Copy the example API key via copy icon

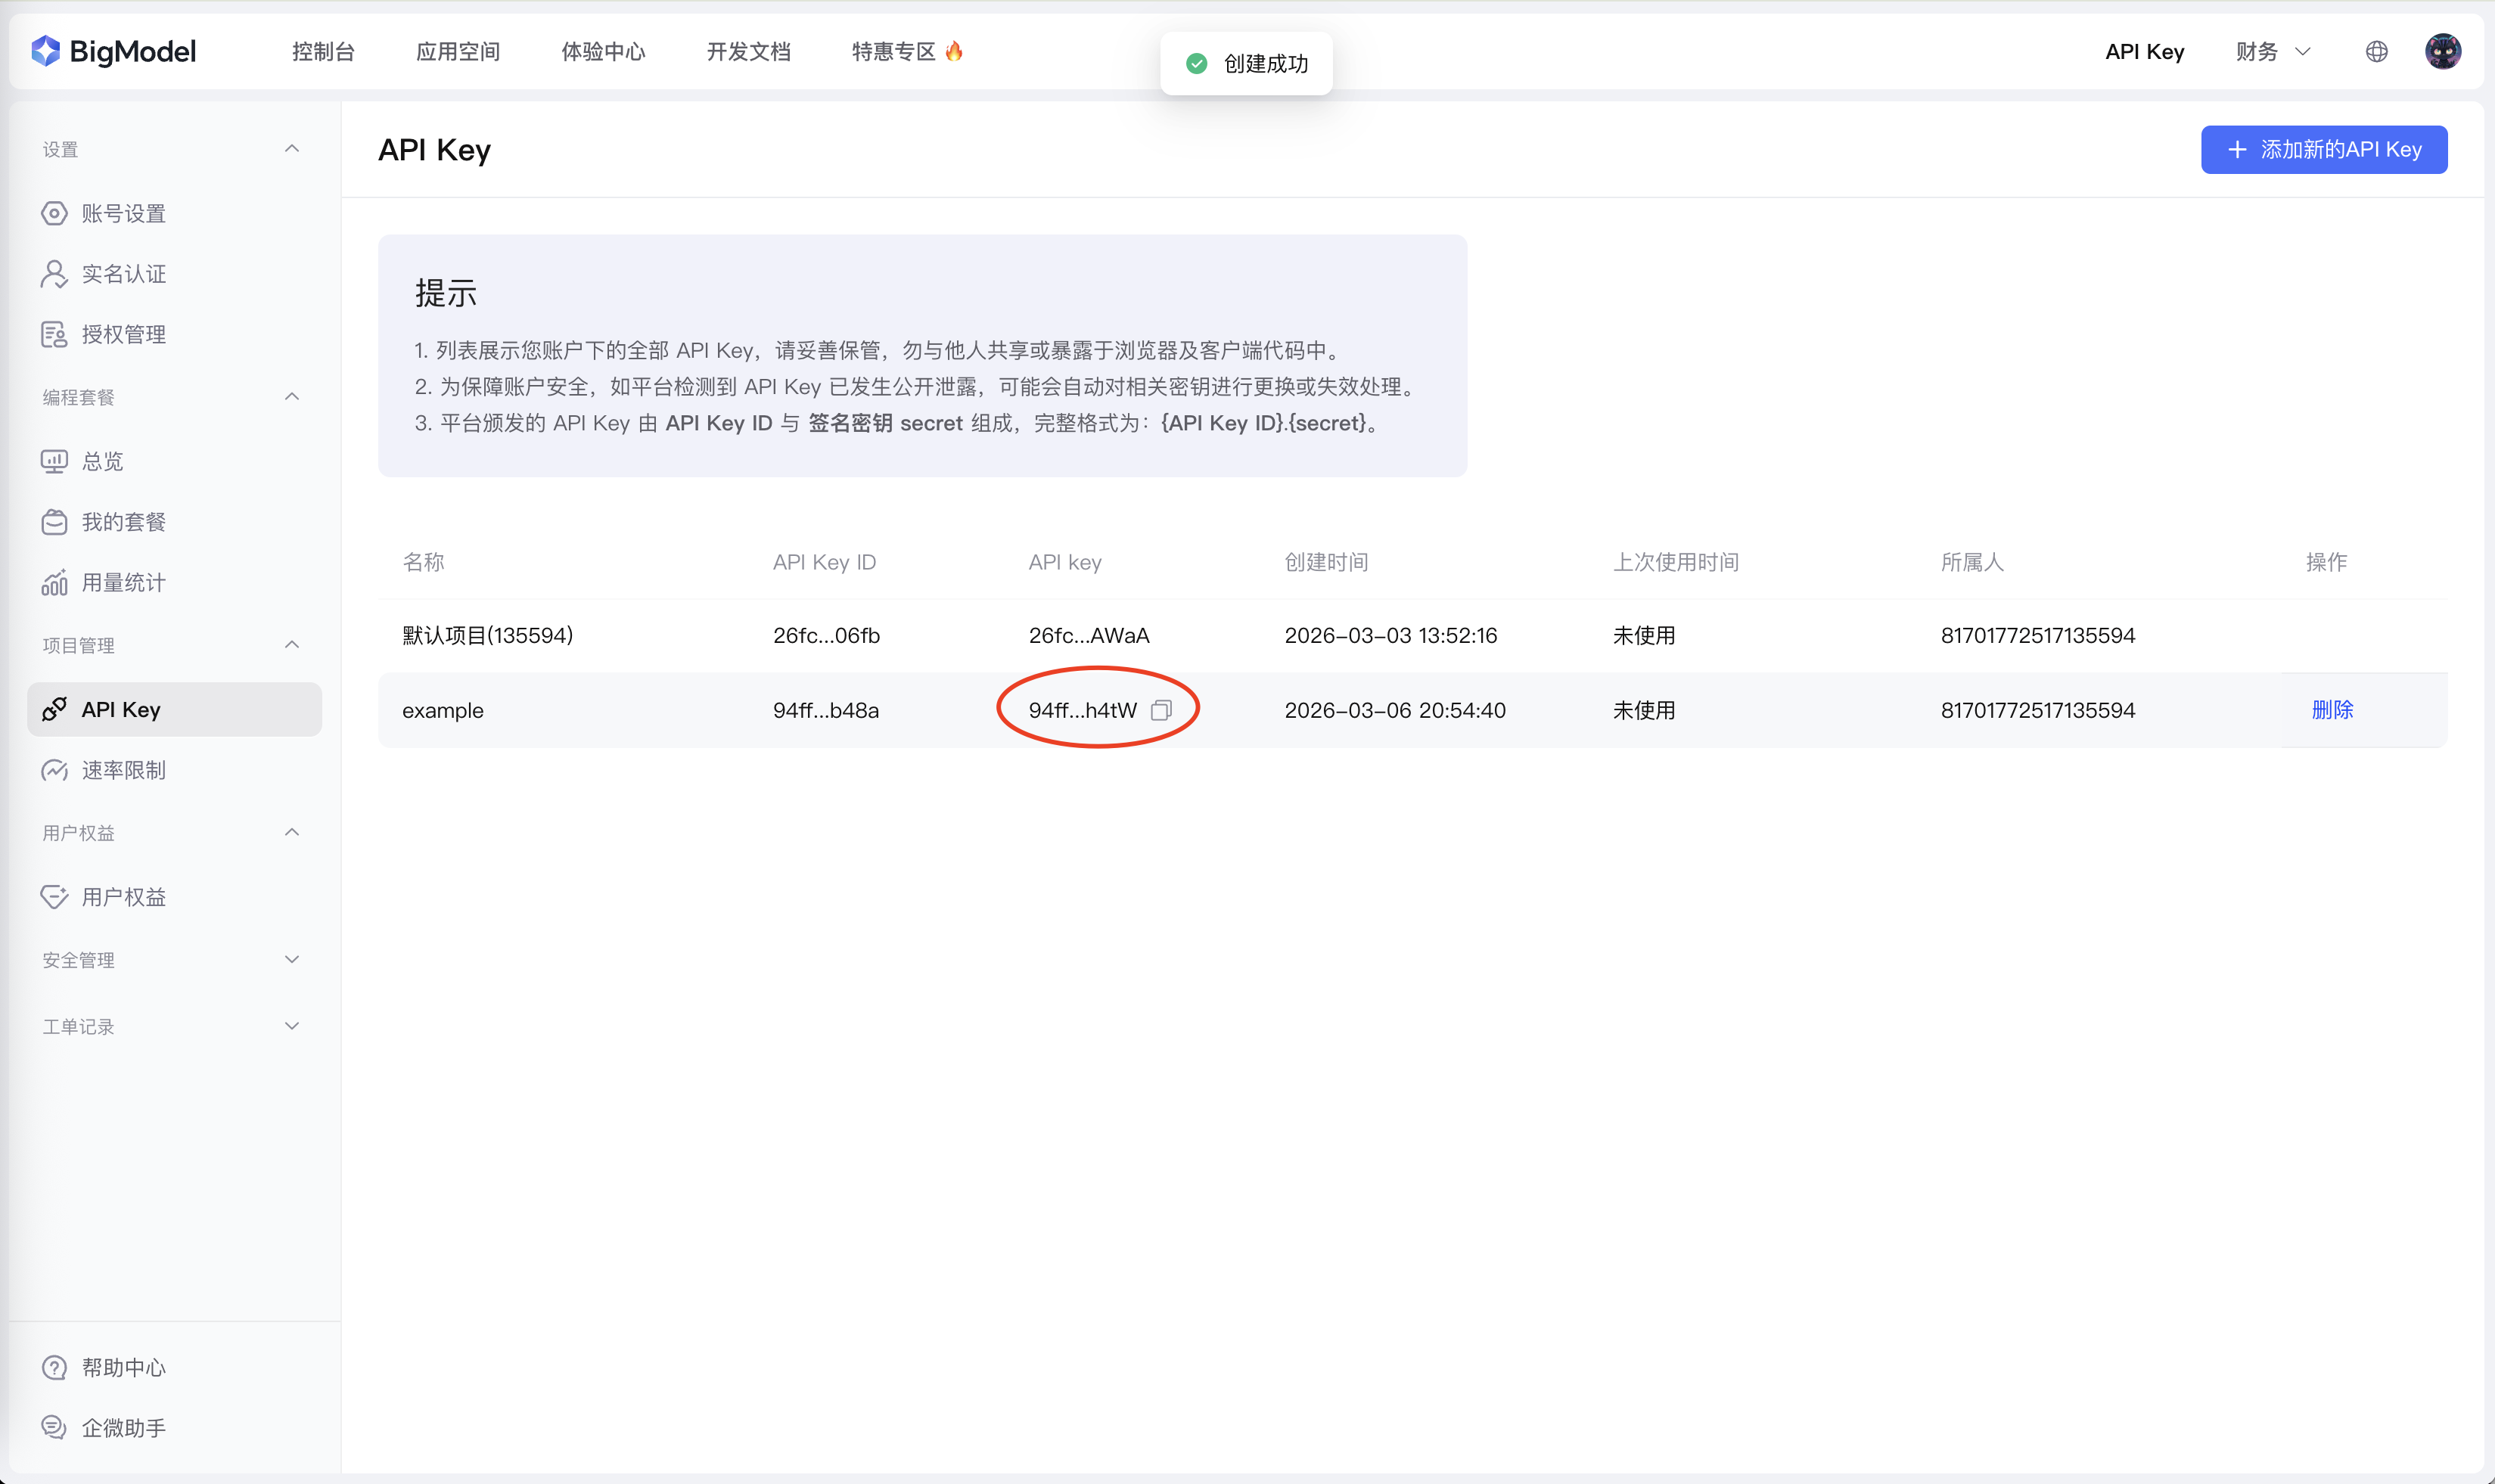[x=1160, y=710]
